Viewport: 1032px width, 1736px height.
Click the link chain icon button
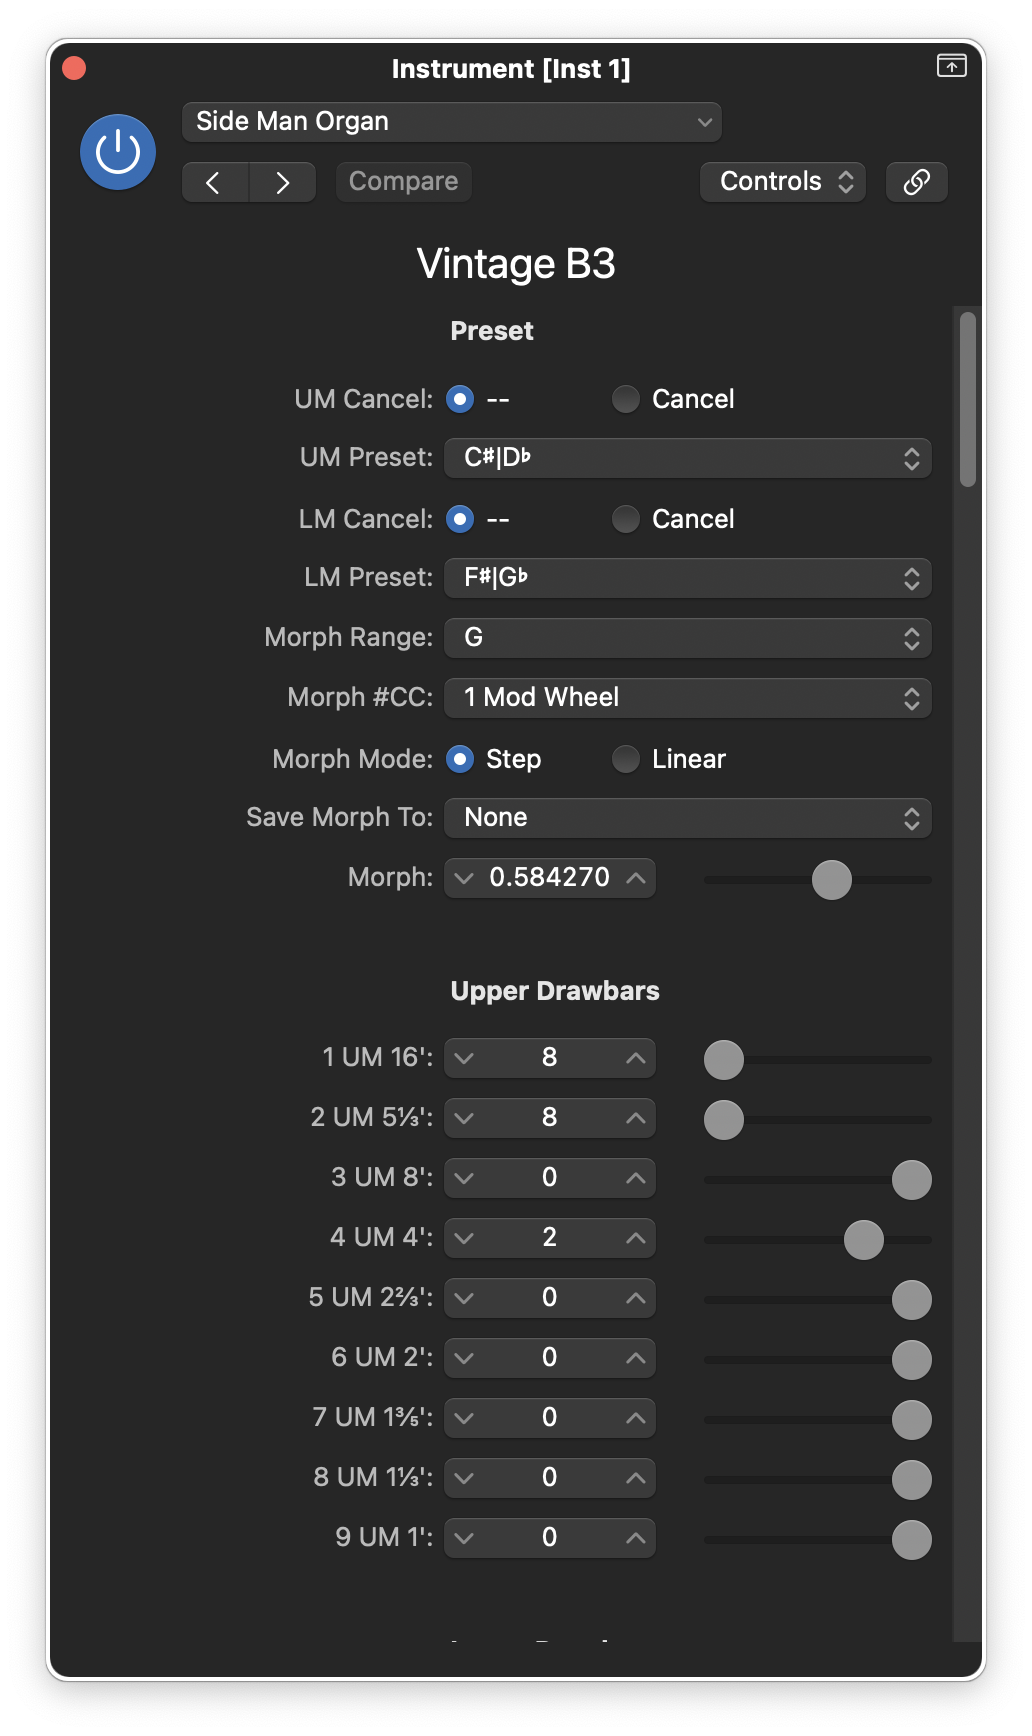coord(917,182)
